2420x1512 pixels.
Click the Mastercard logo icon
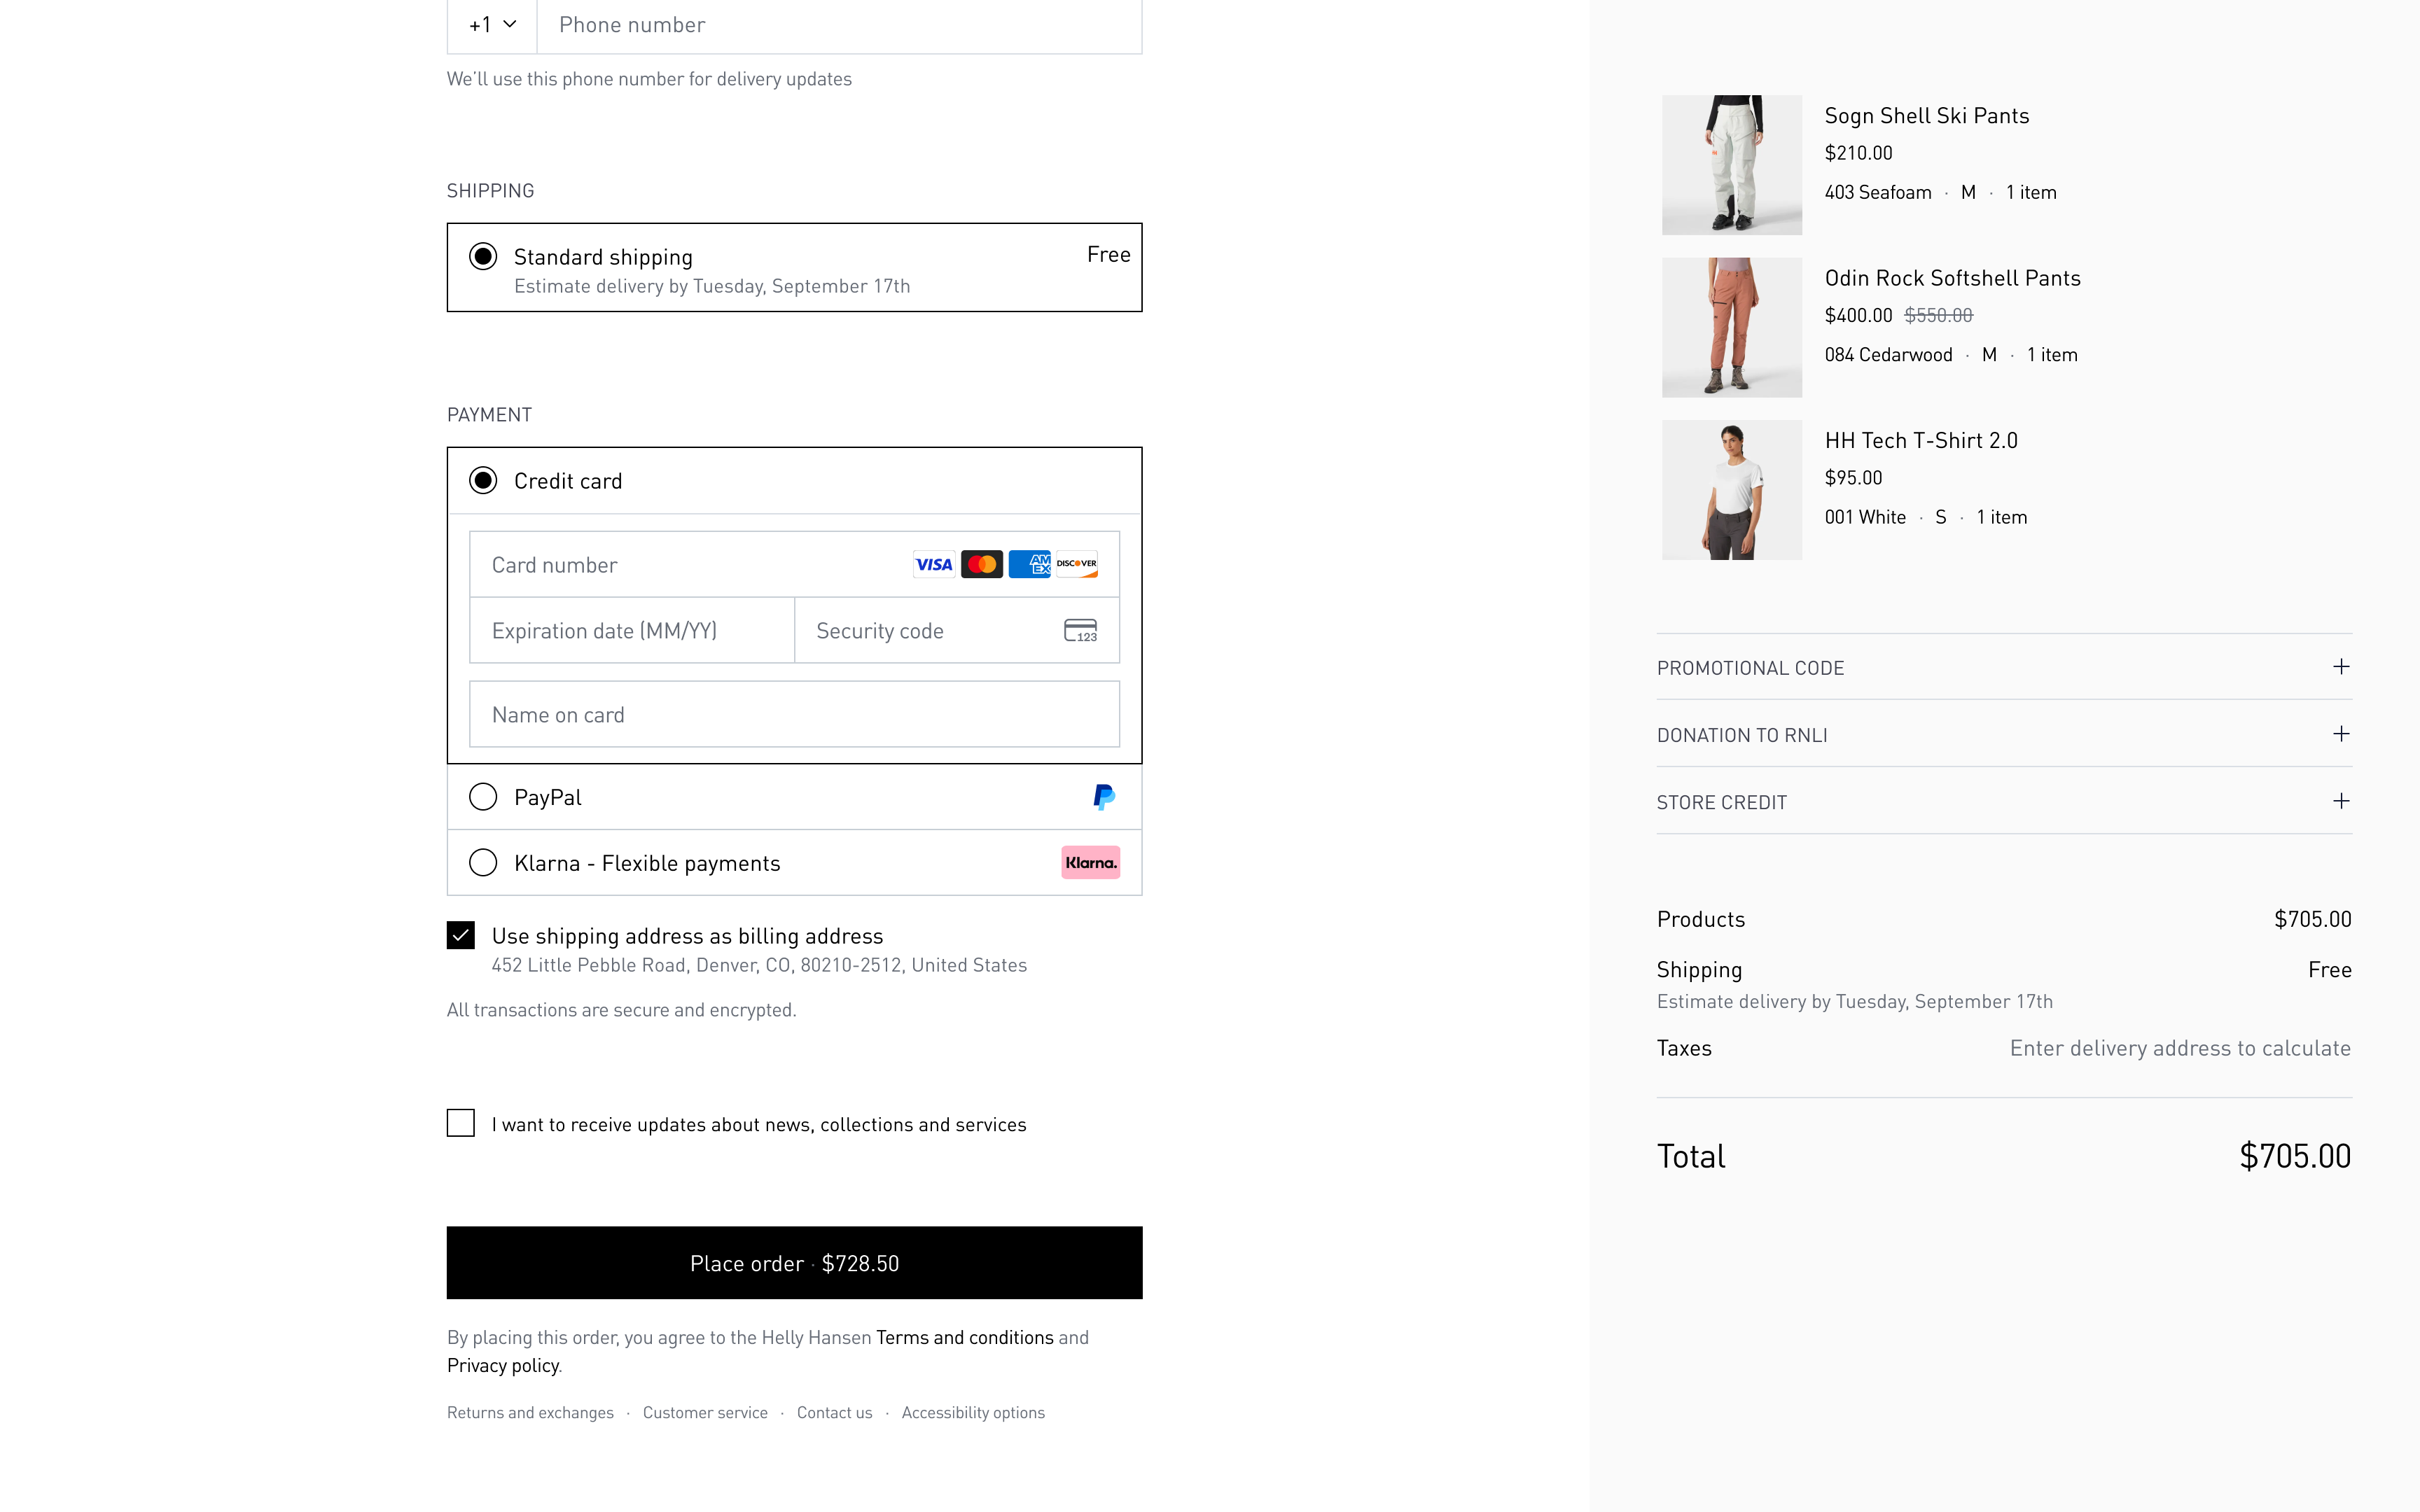coord(981,564)
